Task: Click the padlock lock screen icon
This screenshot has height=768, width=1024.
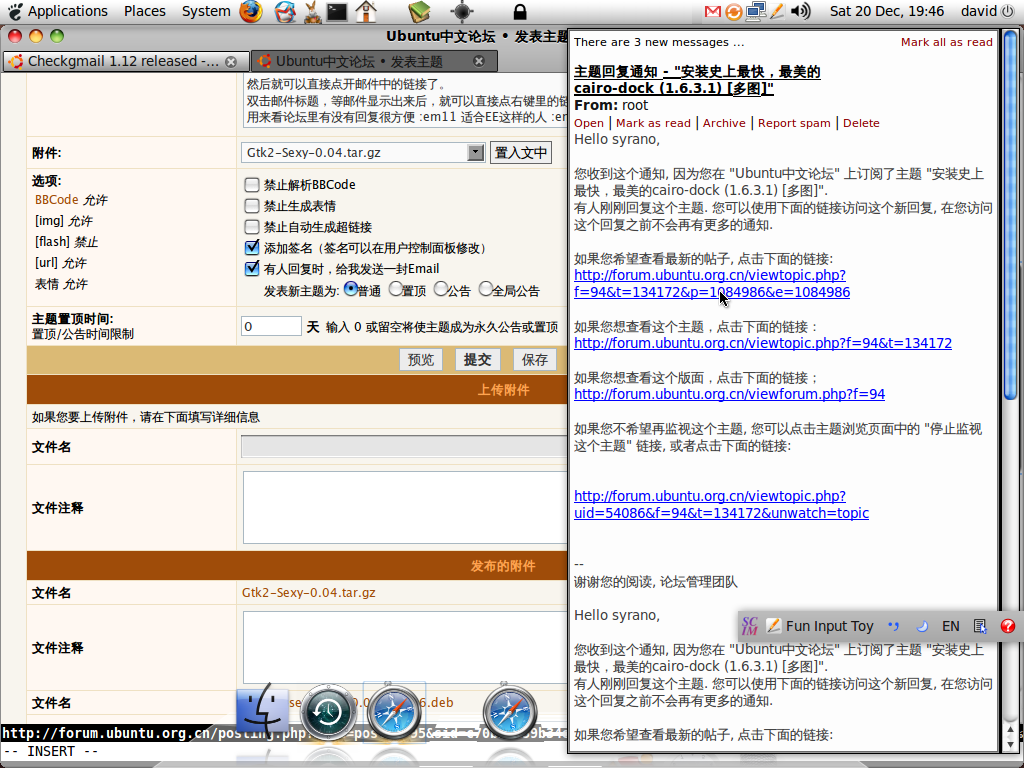Action: pyautogui.click(x=520, y=11)
